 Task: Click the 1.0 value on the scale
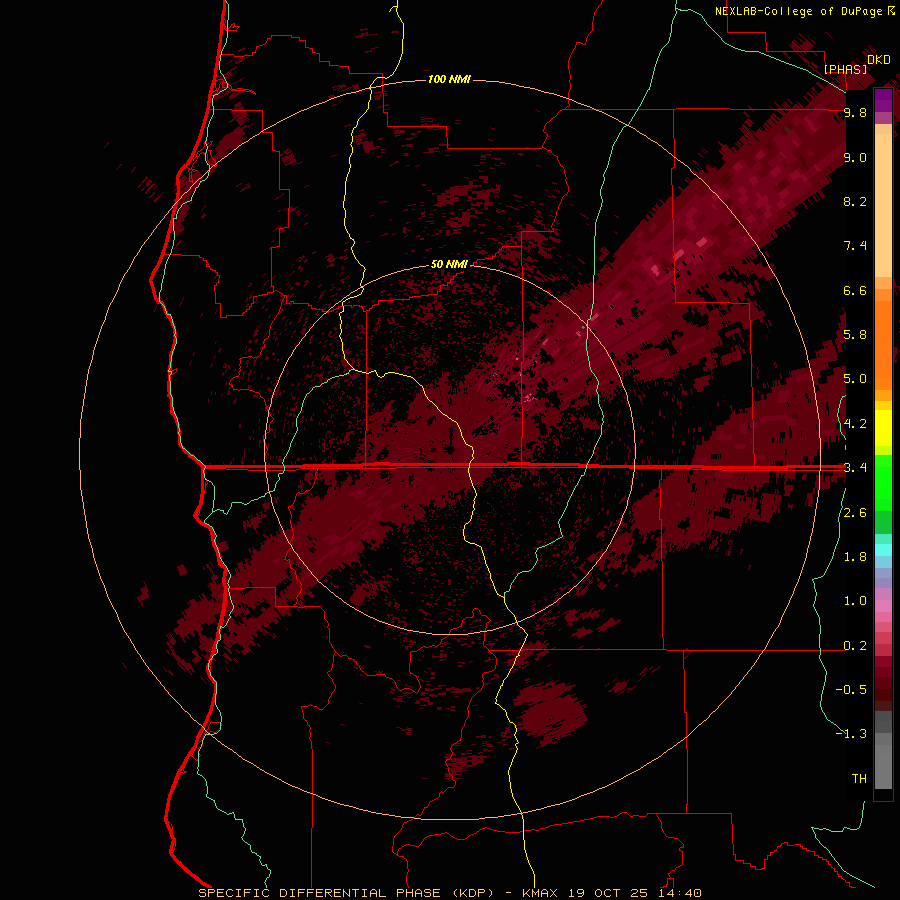pos(855,601)
